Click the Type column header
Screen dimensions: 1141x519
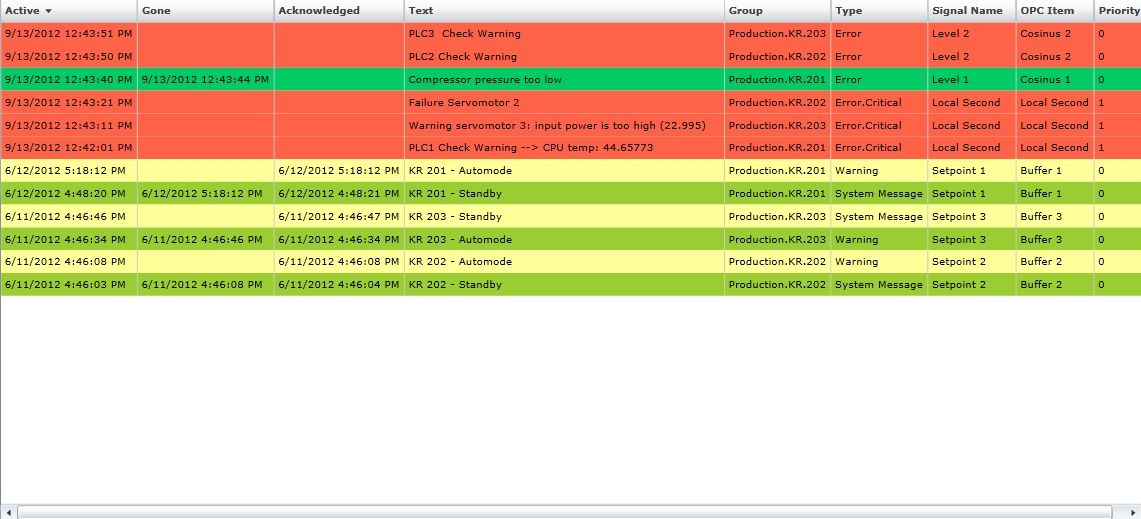point(848,11)
